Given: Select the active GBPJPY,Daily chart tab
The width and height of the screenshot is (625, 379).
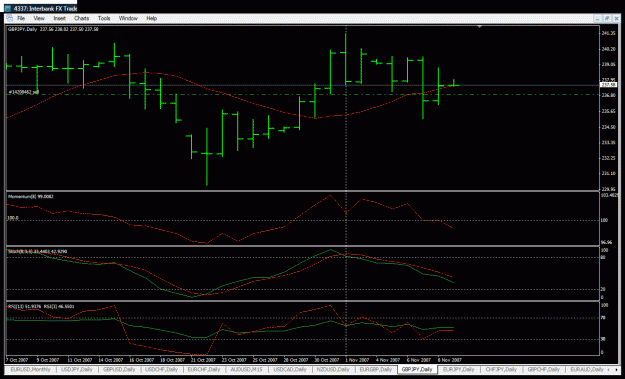Looking at the screenshot, I should [417, 369].
